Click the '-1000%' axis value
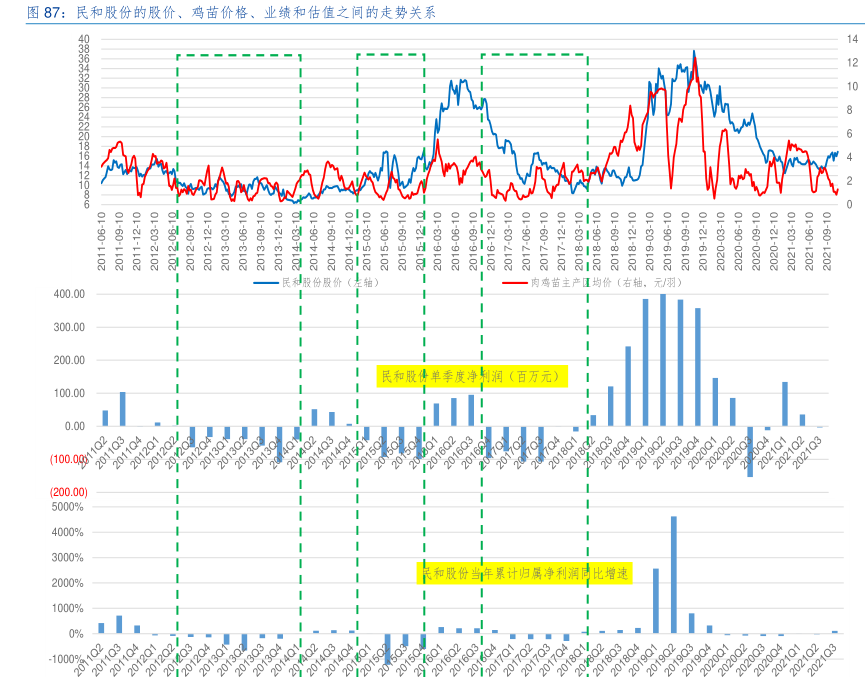Screen dimensions: 865x677 [x=66, y=659]
